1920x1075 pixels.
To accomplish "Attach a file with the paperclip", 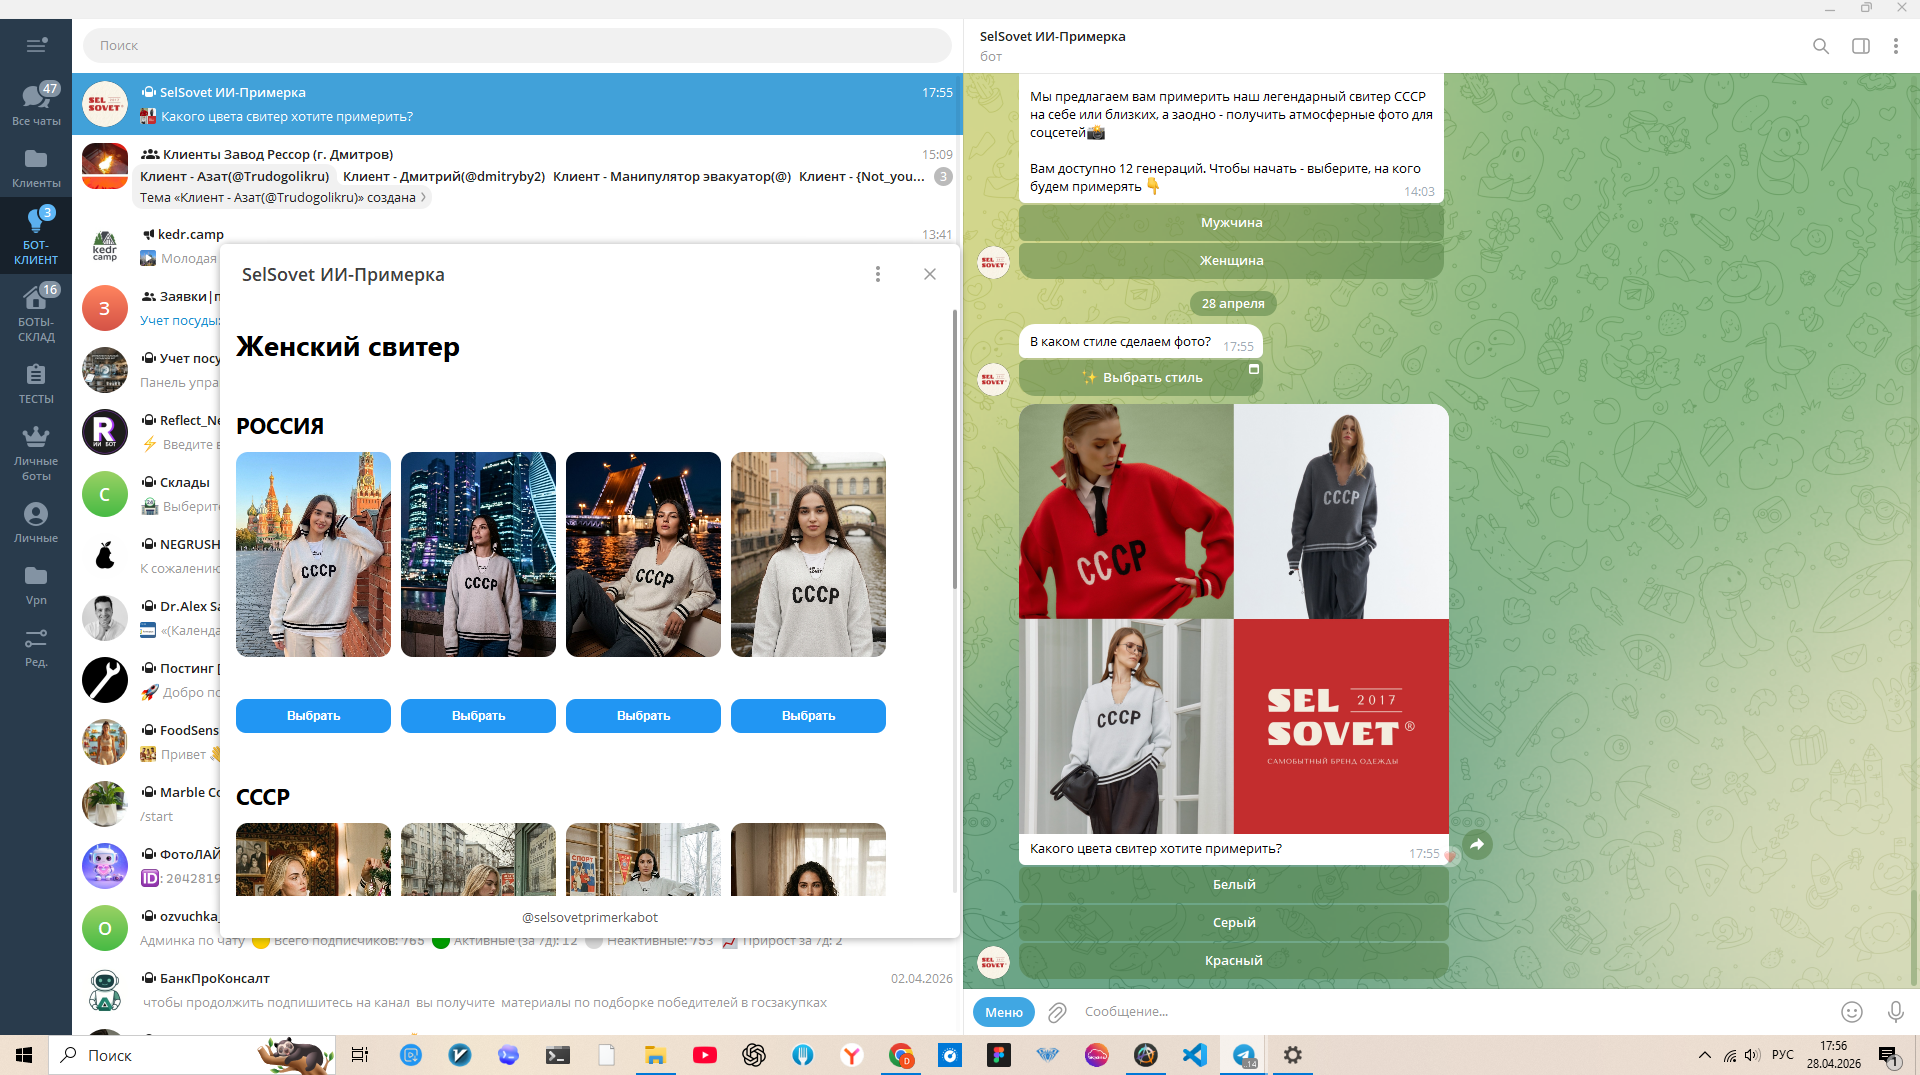I will click(x=1057, y=1013).
